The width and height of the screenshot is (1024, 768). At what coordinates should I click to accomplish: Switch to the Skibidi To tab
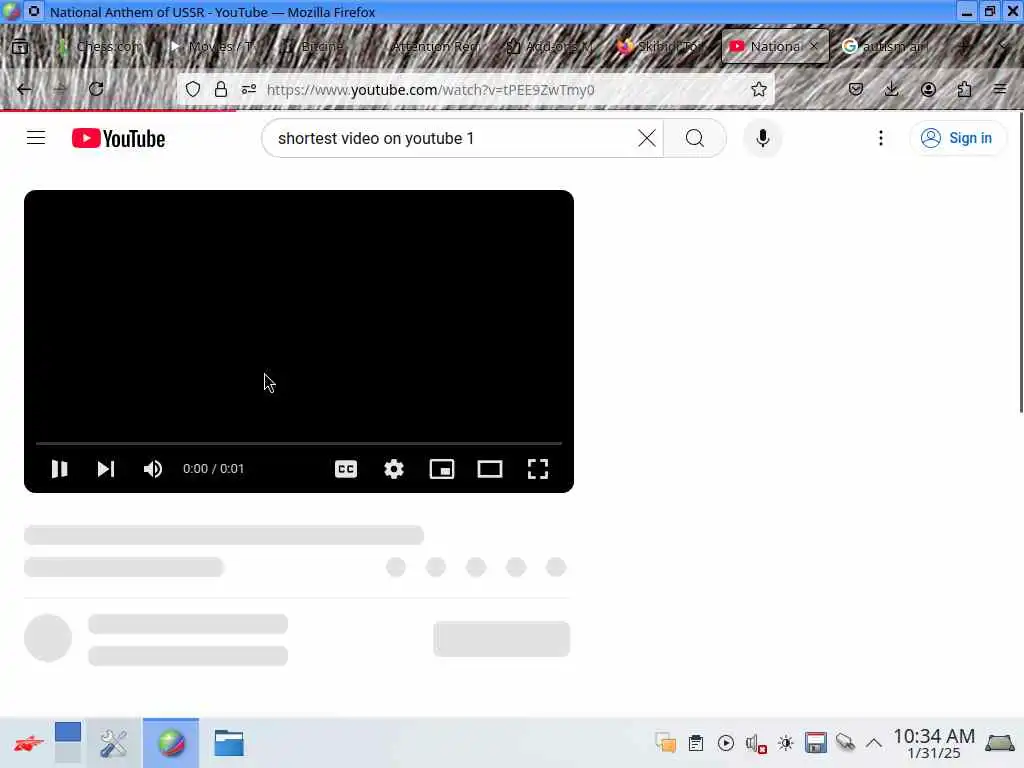point(661,46)
